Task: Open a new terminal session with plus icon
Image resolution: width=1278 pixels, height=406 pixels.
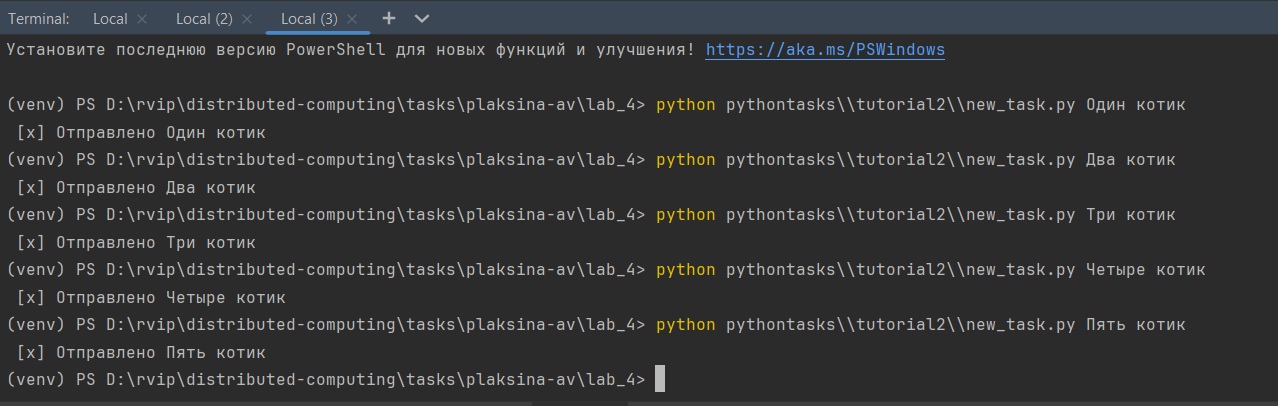Action: click(389, 18)
